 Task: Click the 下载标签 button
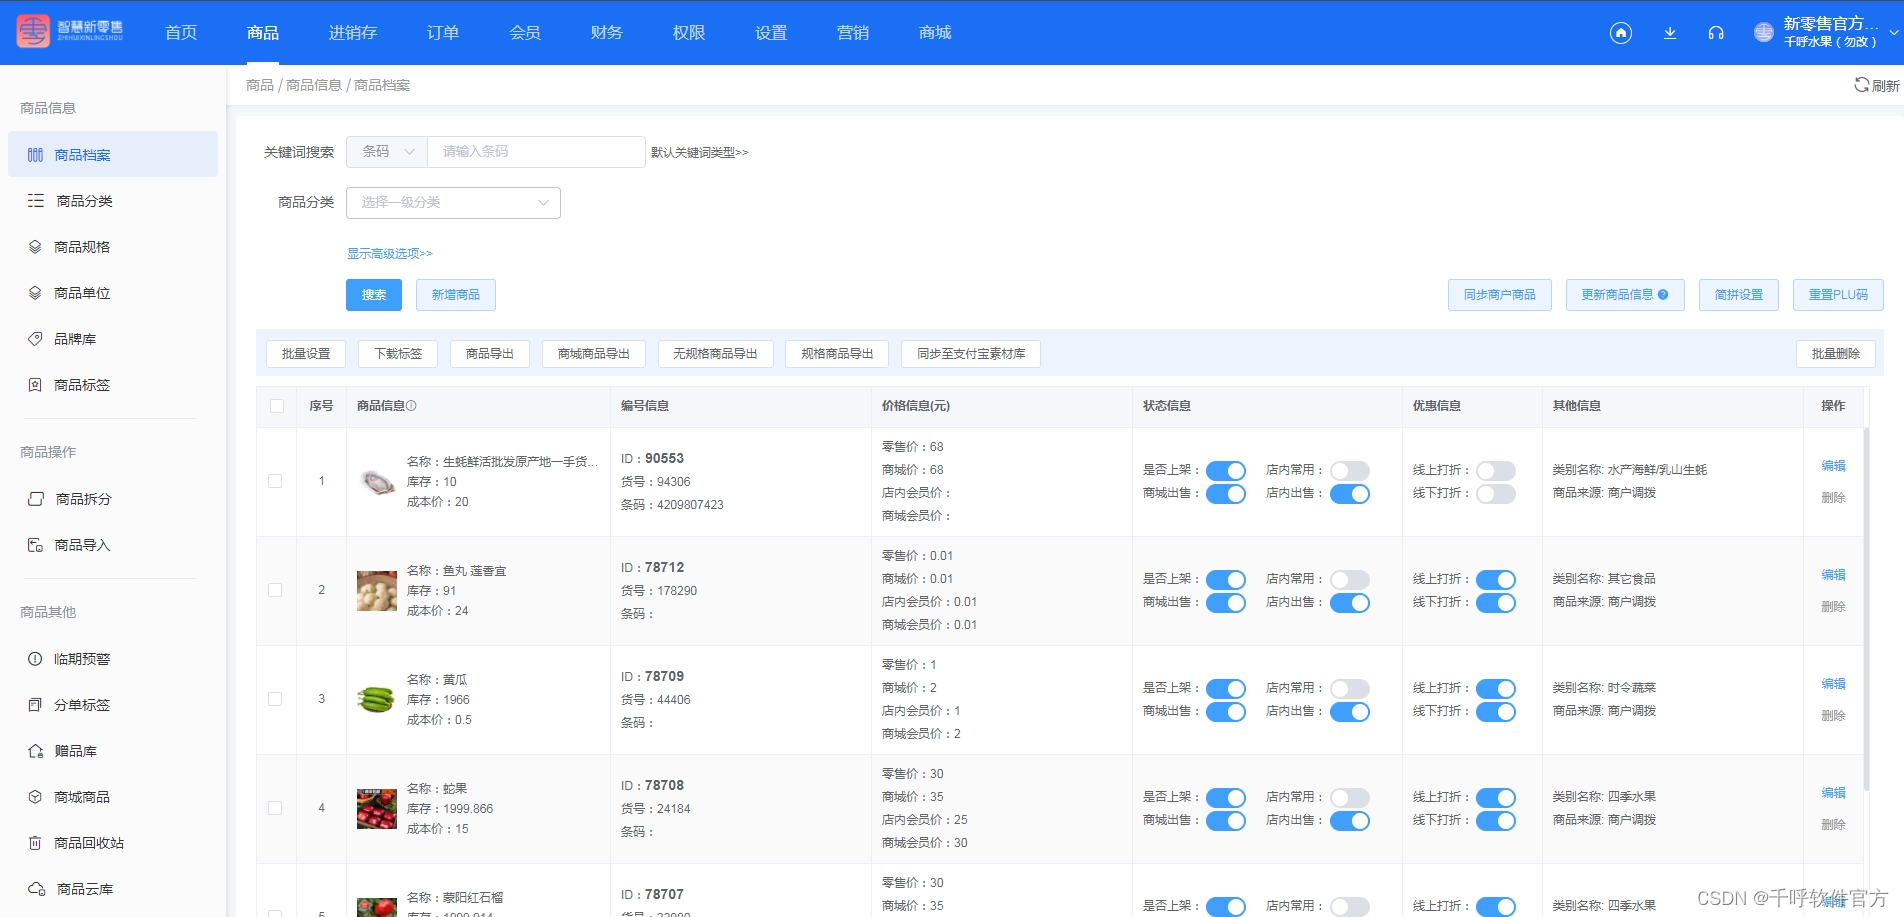click(398, 354)
